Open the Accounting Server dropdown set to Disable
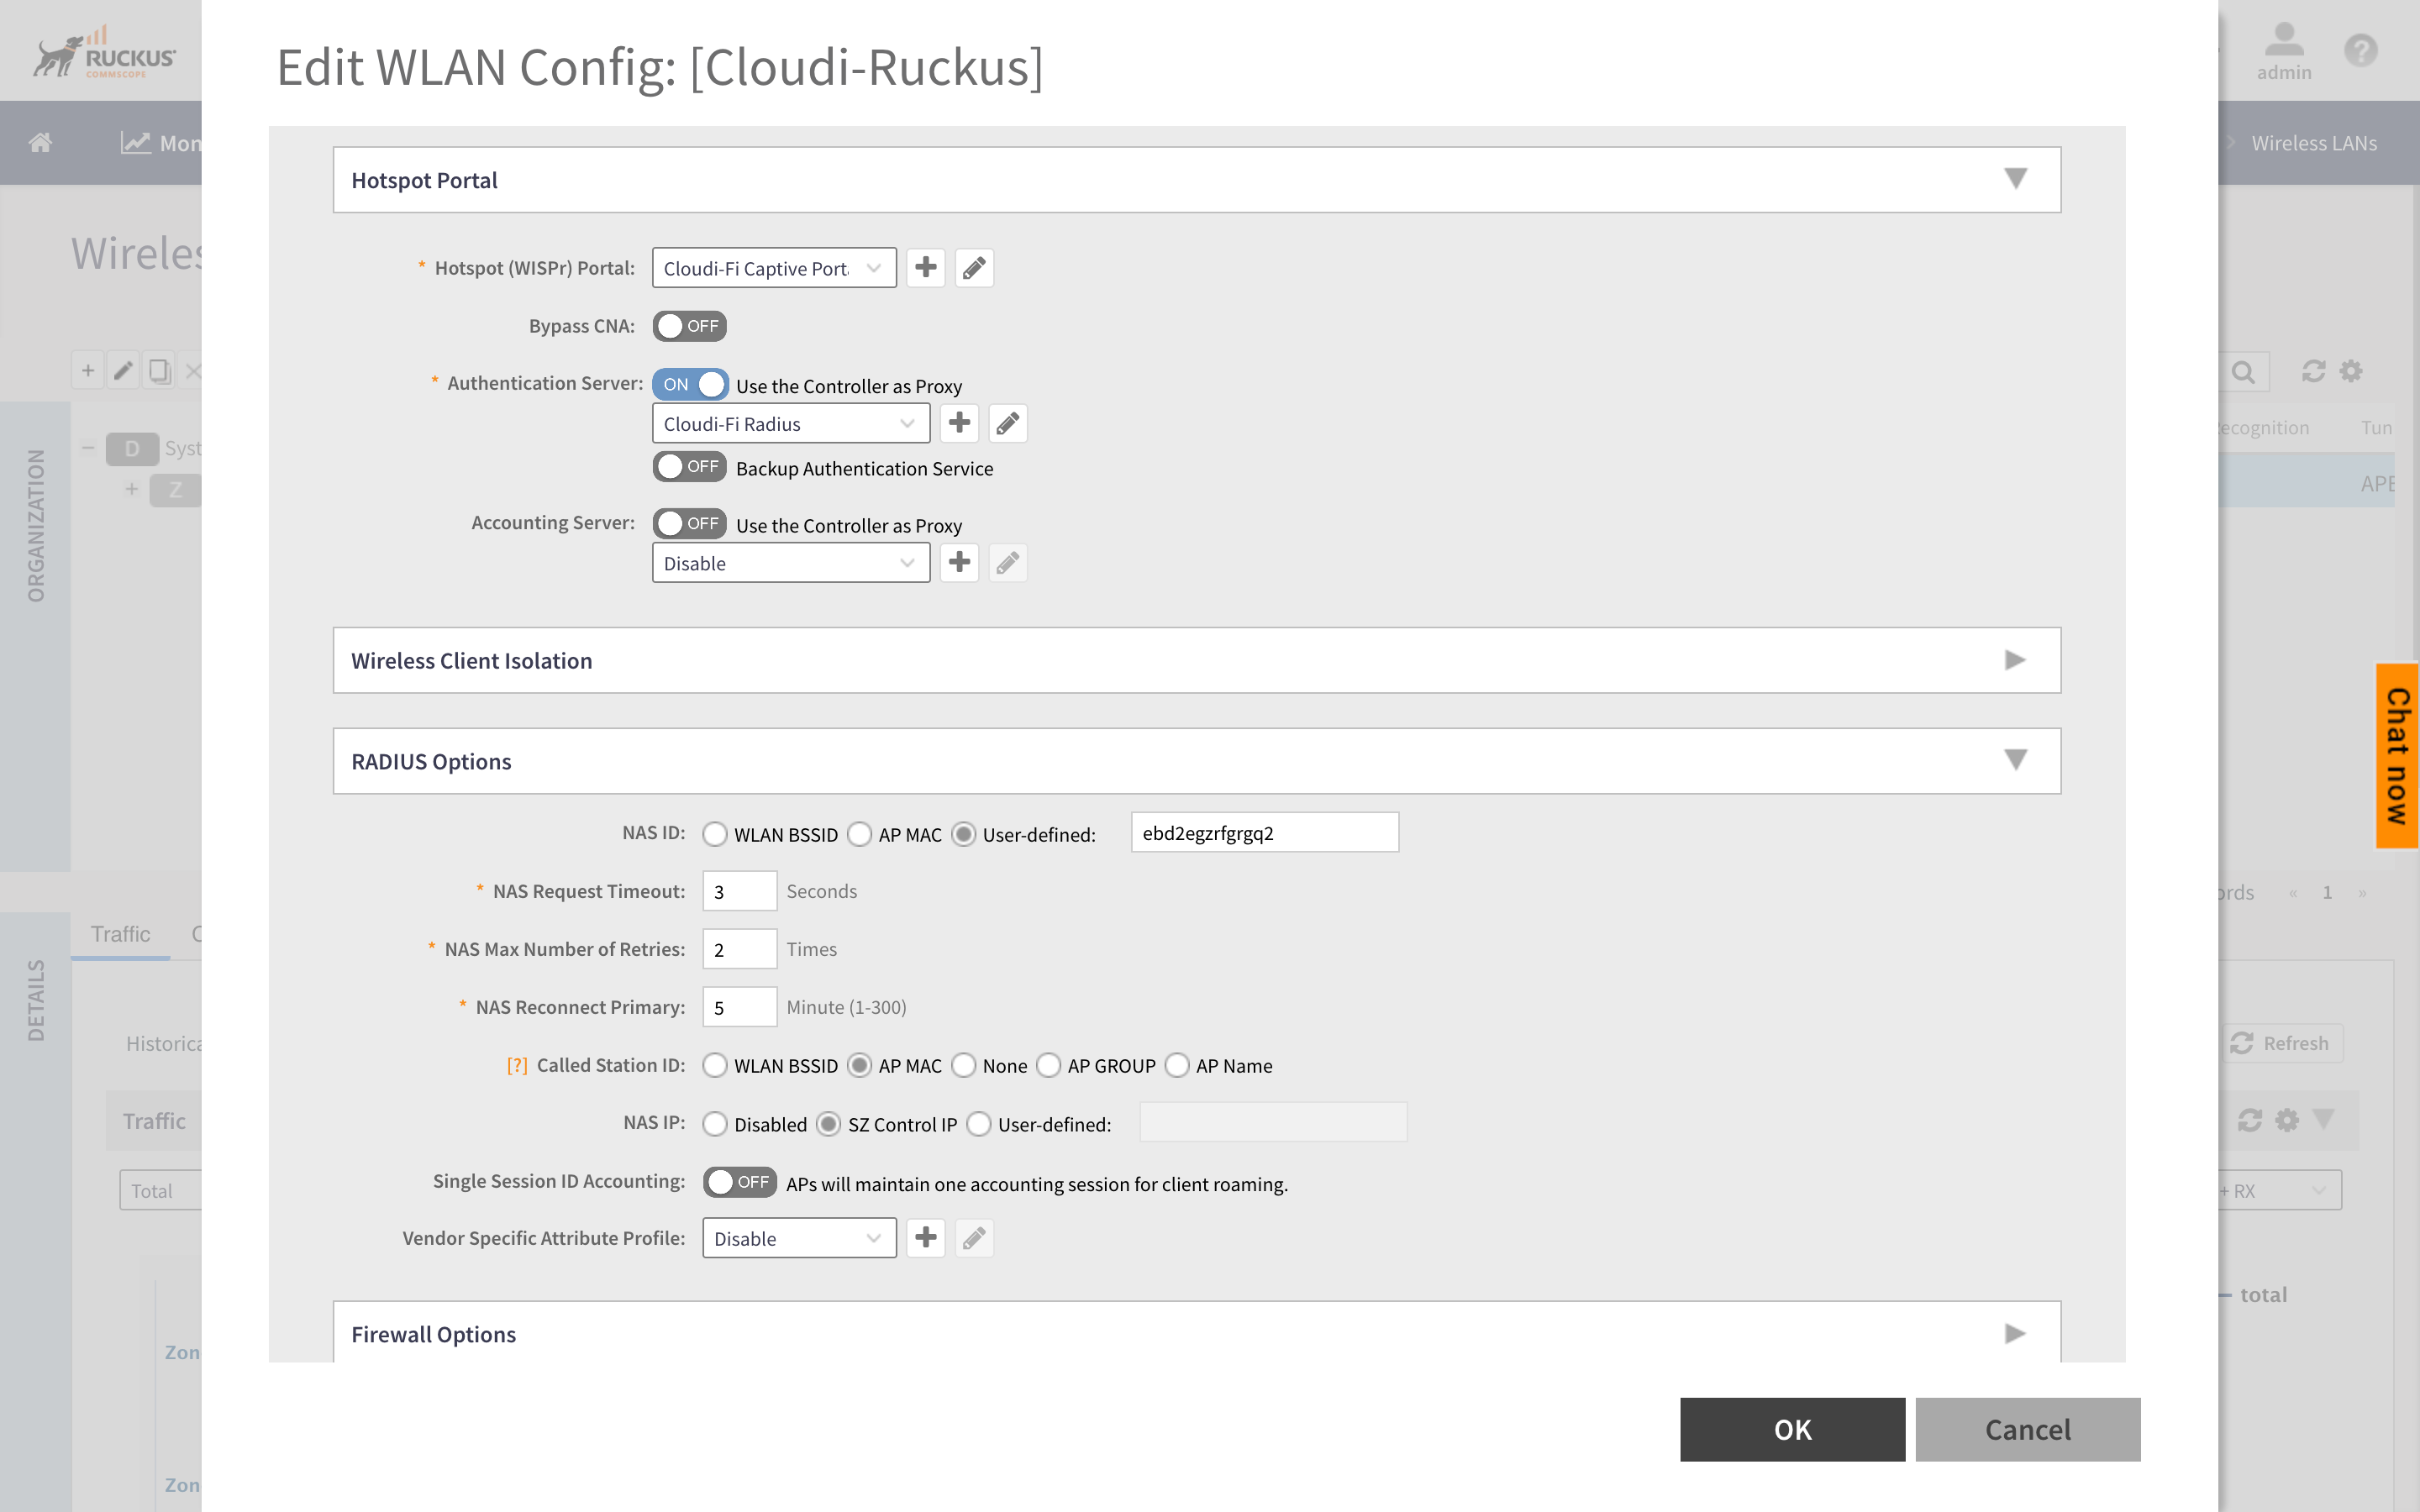The width and height of the screenshot is (2420, 1512). (790, 562)
